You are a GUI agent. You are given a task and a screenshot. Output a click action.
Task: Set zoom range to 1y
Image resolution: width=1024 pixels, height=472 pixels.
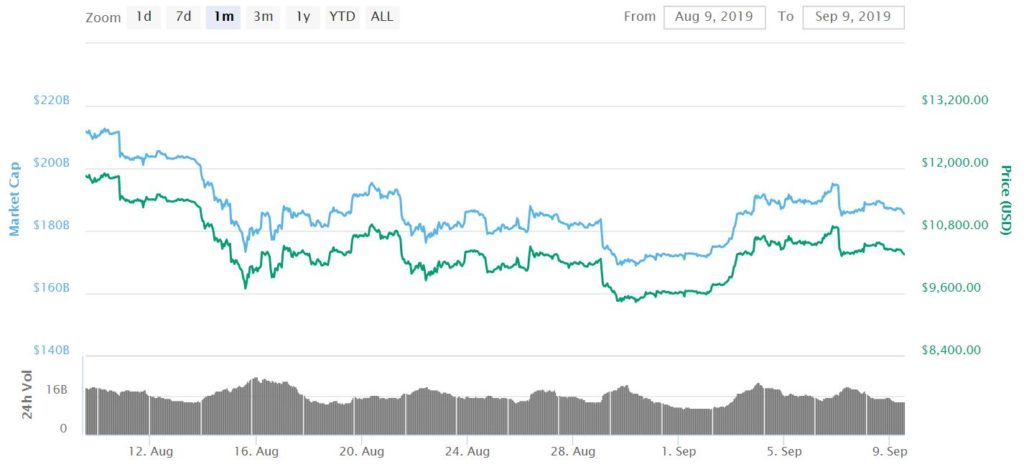303,17
